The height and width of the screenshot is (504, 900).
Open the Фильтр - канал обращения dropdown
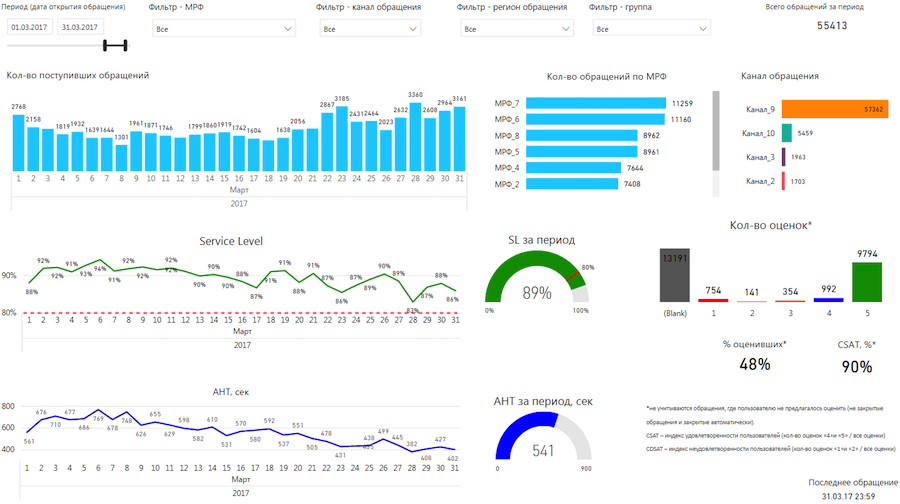click(370, 29)
